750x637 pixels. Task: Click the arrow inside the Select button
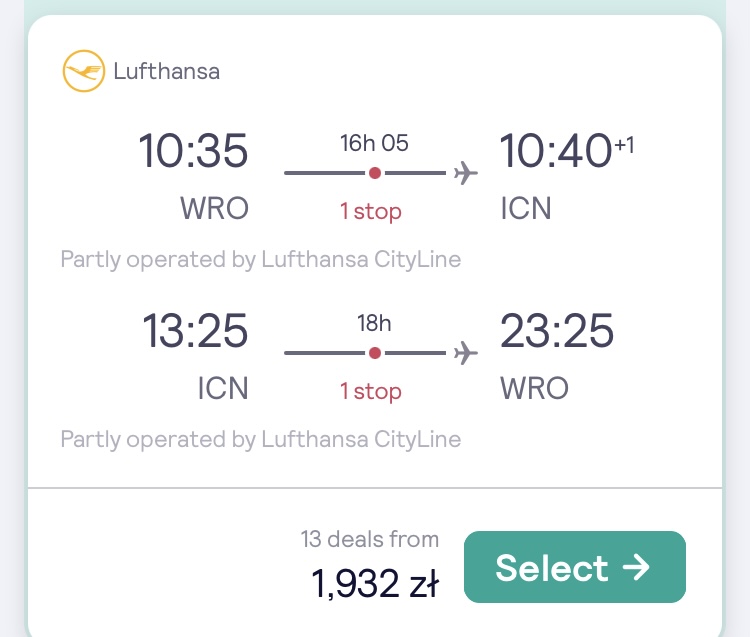pos(636,567)
